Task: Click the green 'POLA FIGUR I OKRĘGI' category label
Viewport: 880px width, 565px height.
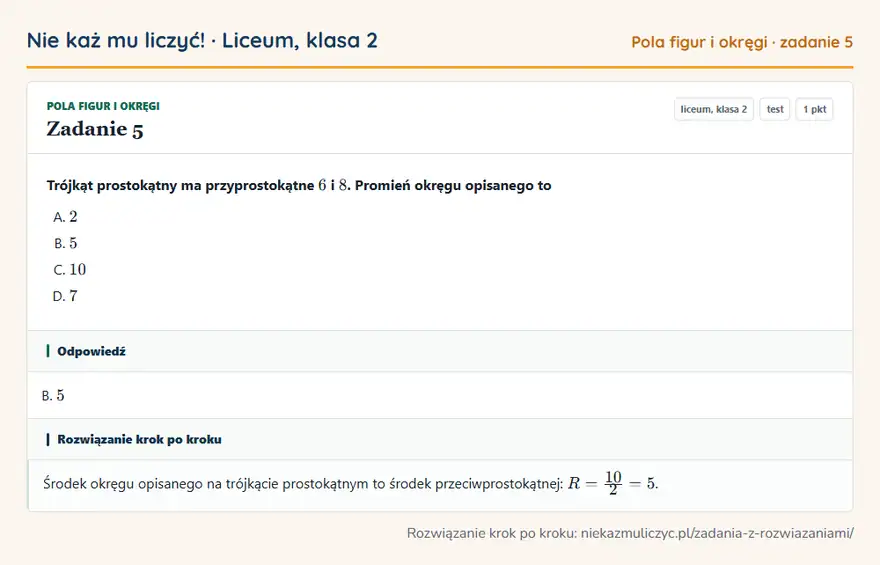Action: [103, 106]
